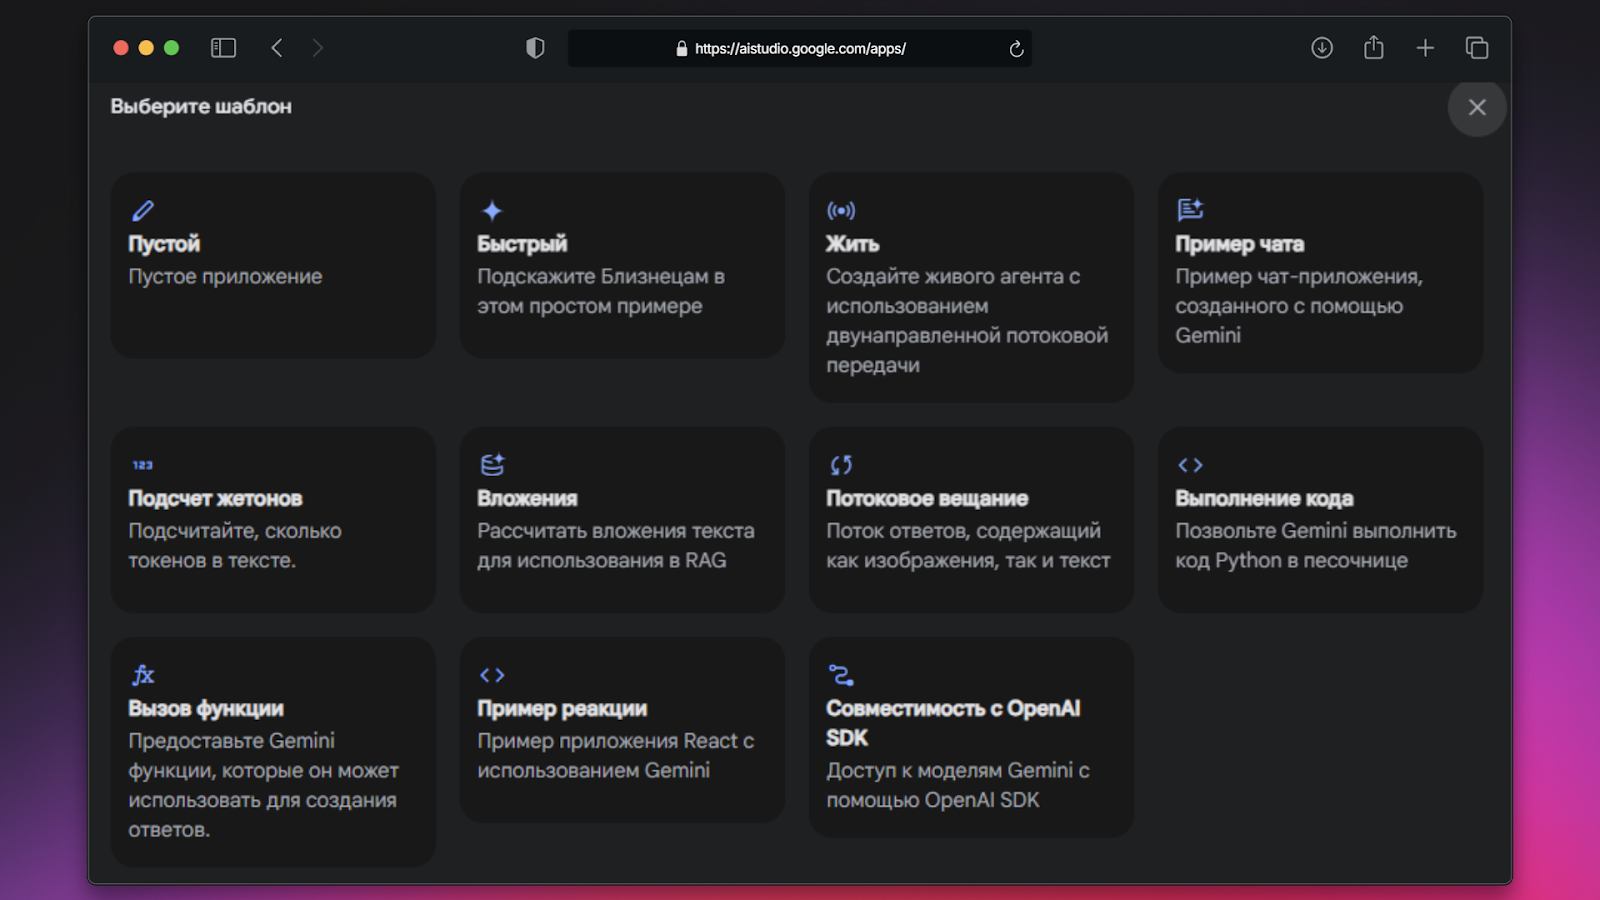
Task: Click the route icon on OpenAI SDK card
Action: click(x=841, y=675)
